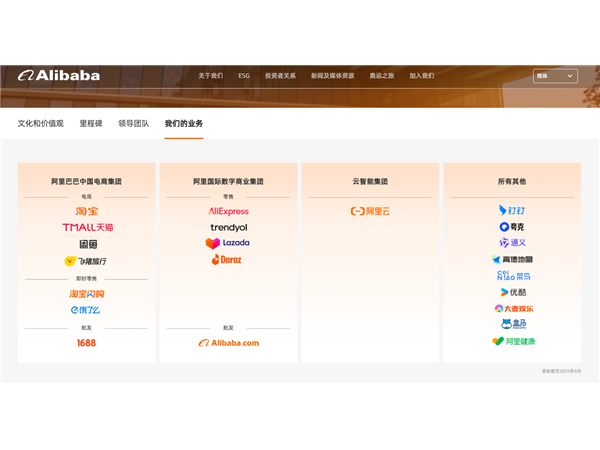Viewport: 600px width, 450px height.
Task: Click the 阿里国际数字商业集团 heading
Action: (x=228, y=181)
